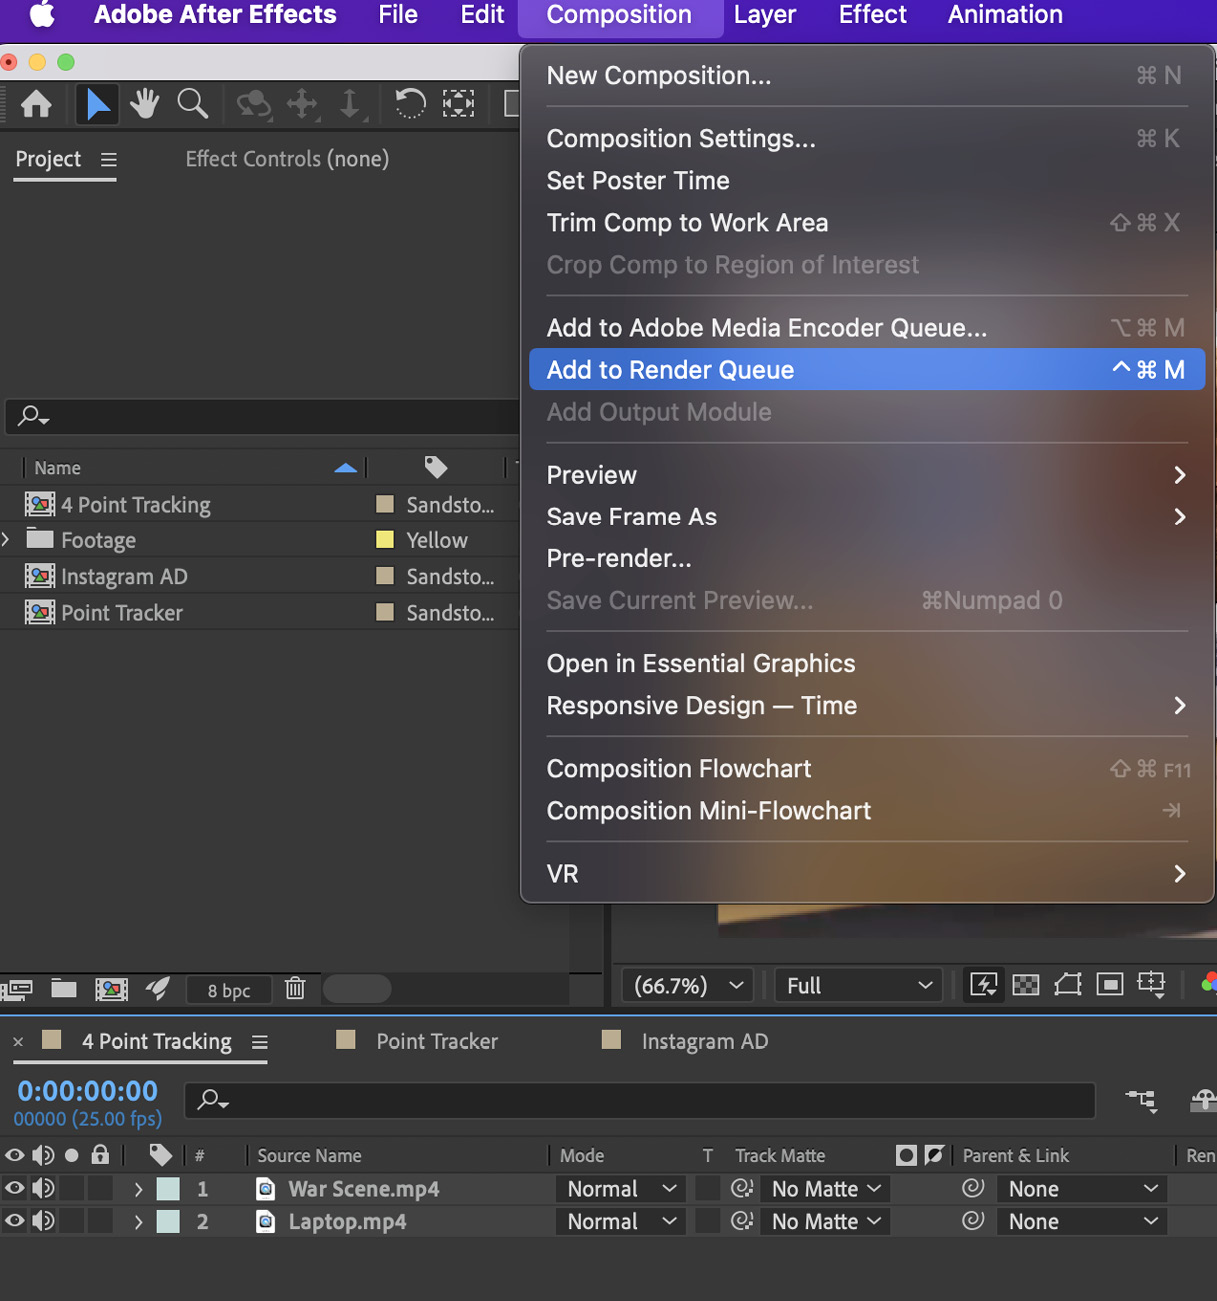Screen dimensions: 1217x1301
Task: Select the Instagram AD composition in Project
Action: (x=124, y=576)
